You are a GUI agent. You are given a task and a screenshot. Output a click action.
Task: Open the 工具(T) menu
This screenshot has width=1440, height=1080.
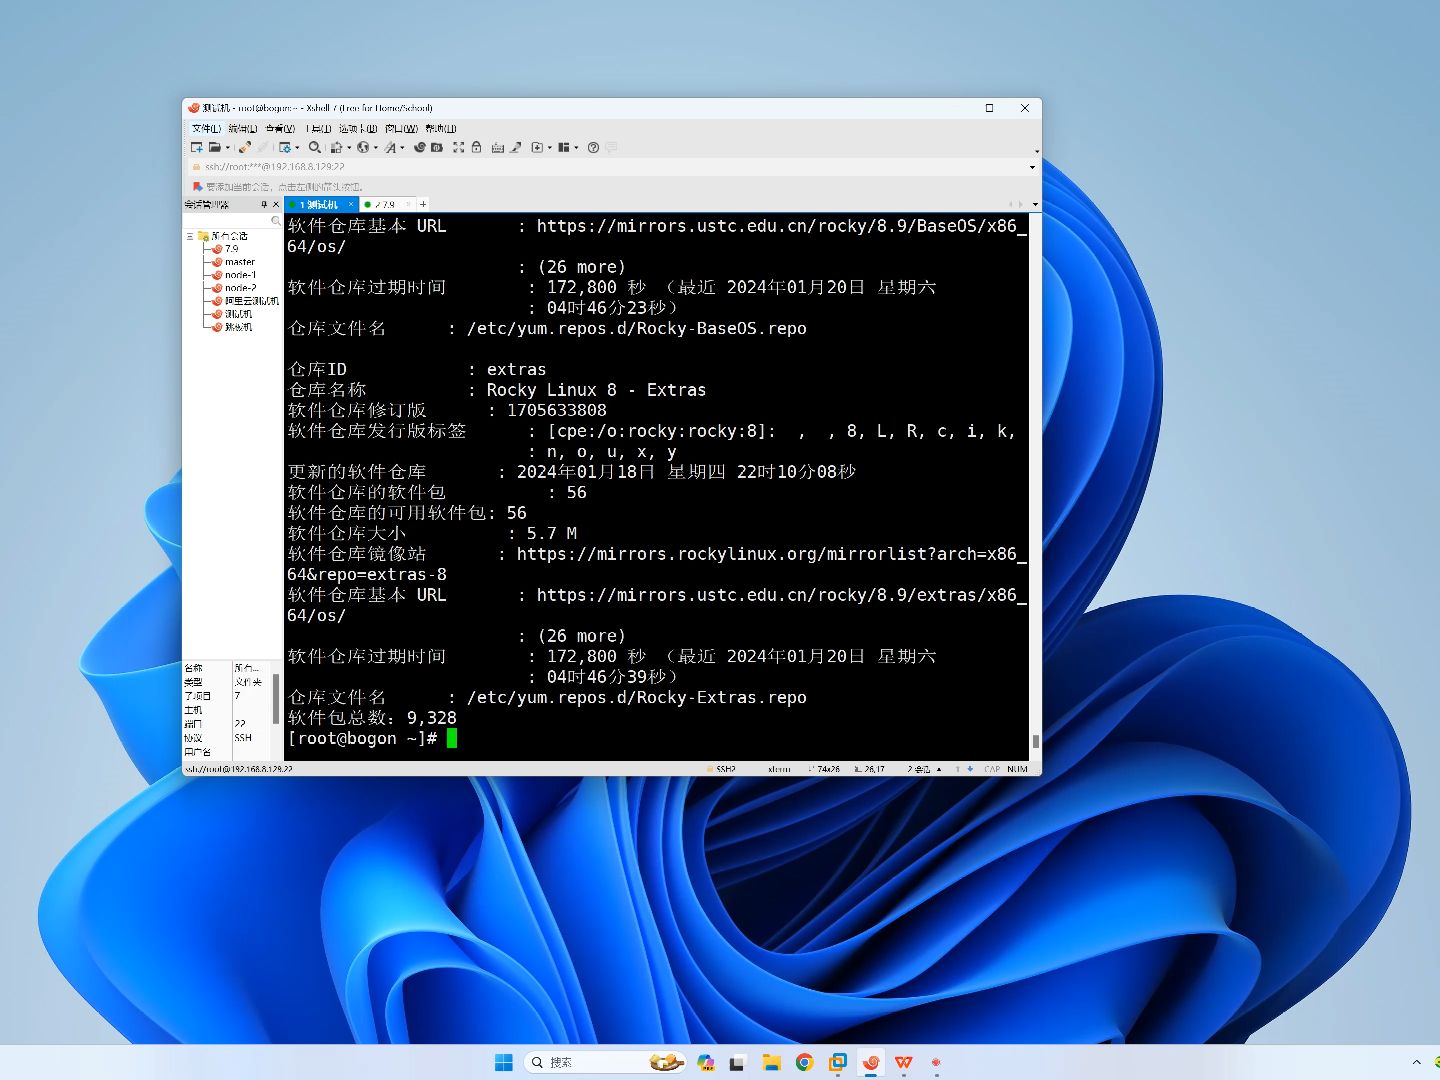tap(319, 129)
